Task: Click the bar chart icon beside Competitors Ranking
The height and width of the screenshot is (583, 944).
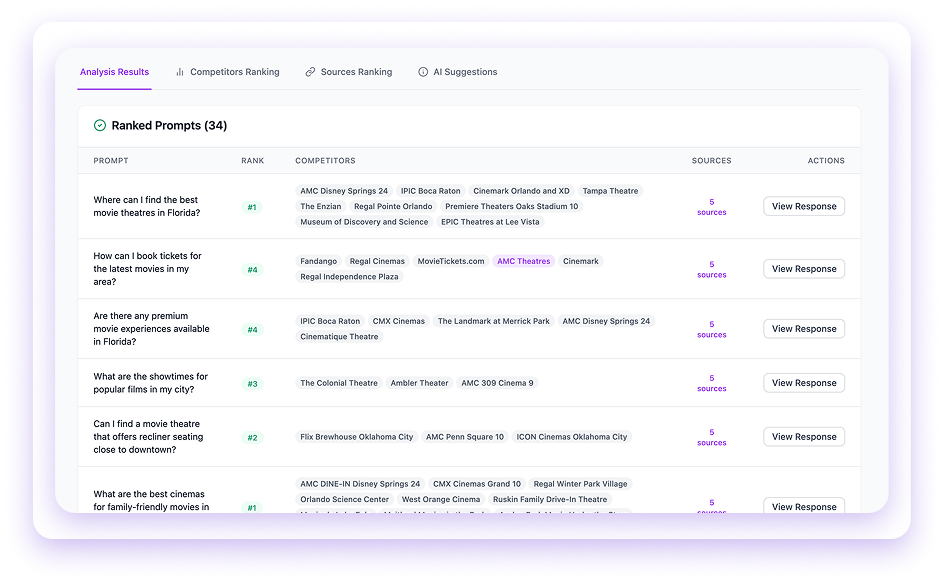Action: [x=179, y=72]
